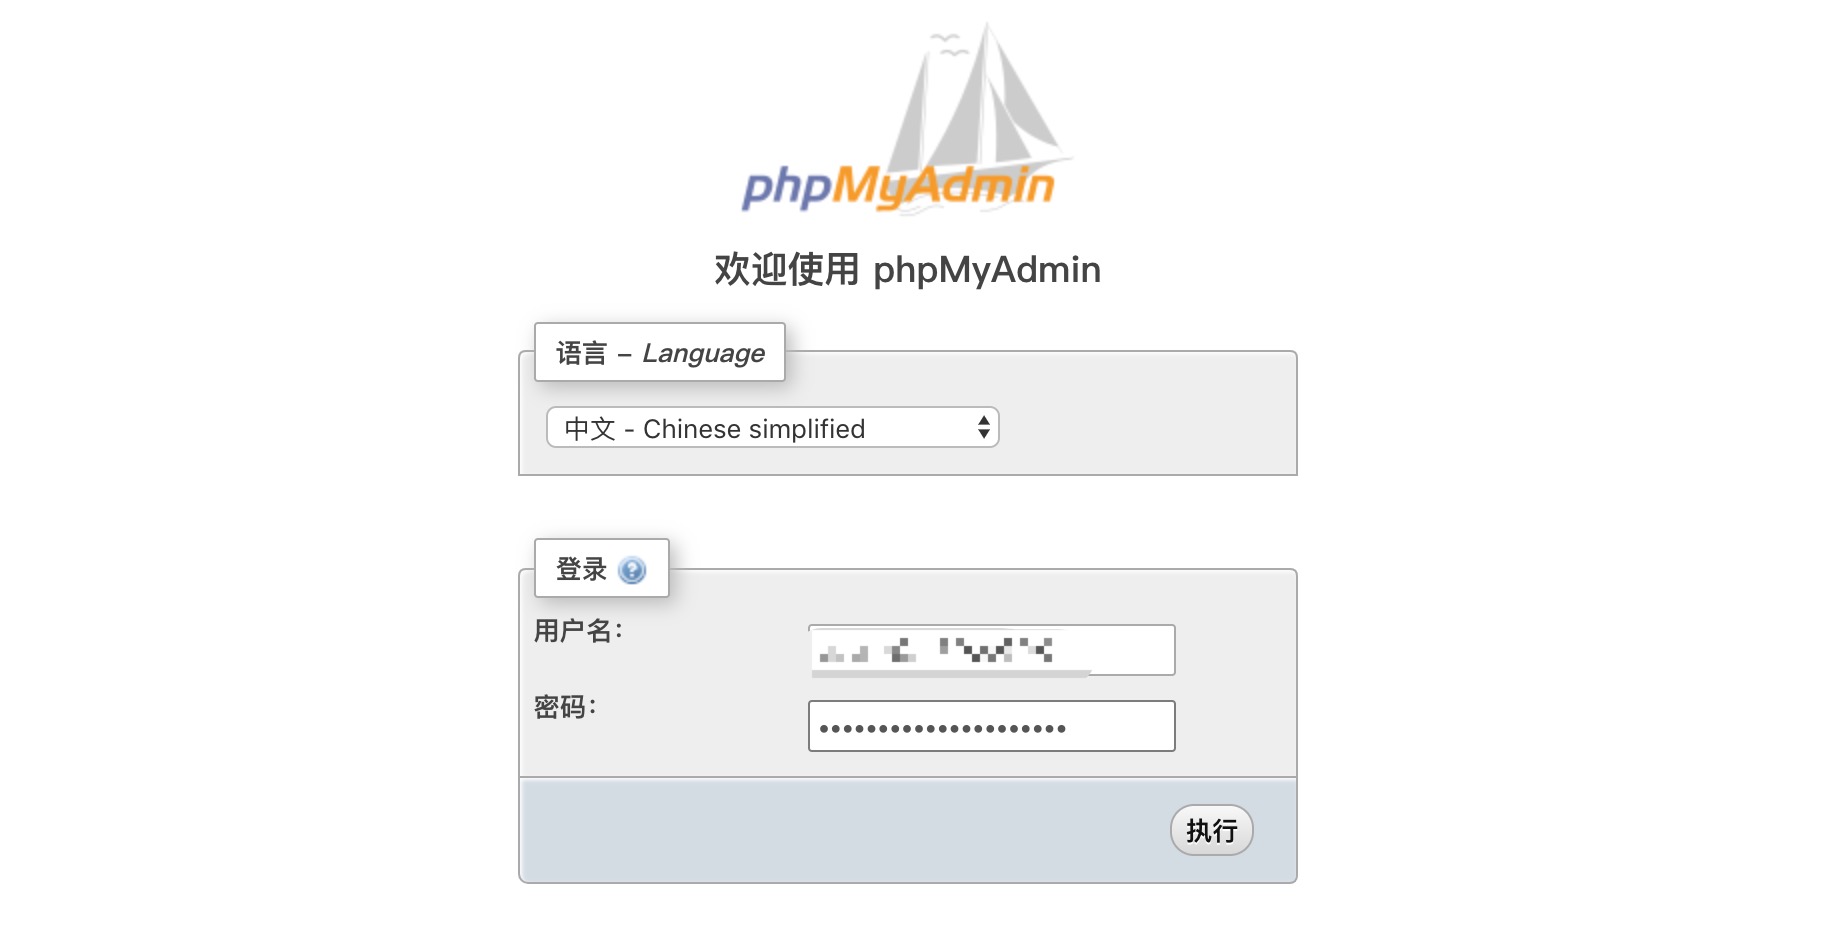Viewport: 1838px width, 936px height.
Task: Click the blue php letters in the logo
Action: coord(786,188)
